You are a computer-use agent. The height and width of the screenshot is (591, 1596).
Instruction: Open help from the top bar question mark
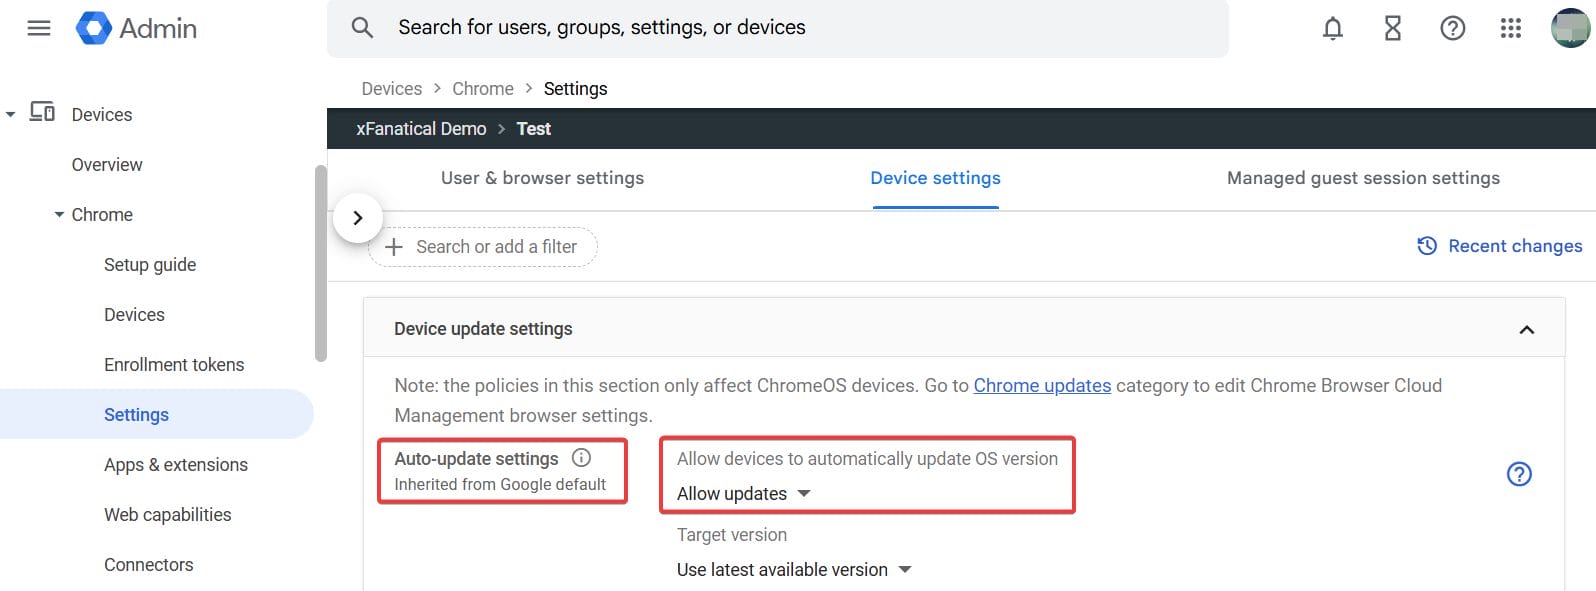point(1452,28)
